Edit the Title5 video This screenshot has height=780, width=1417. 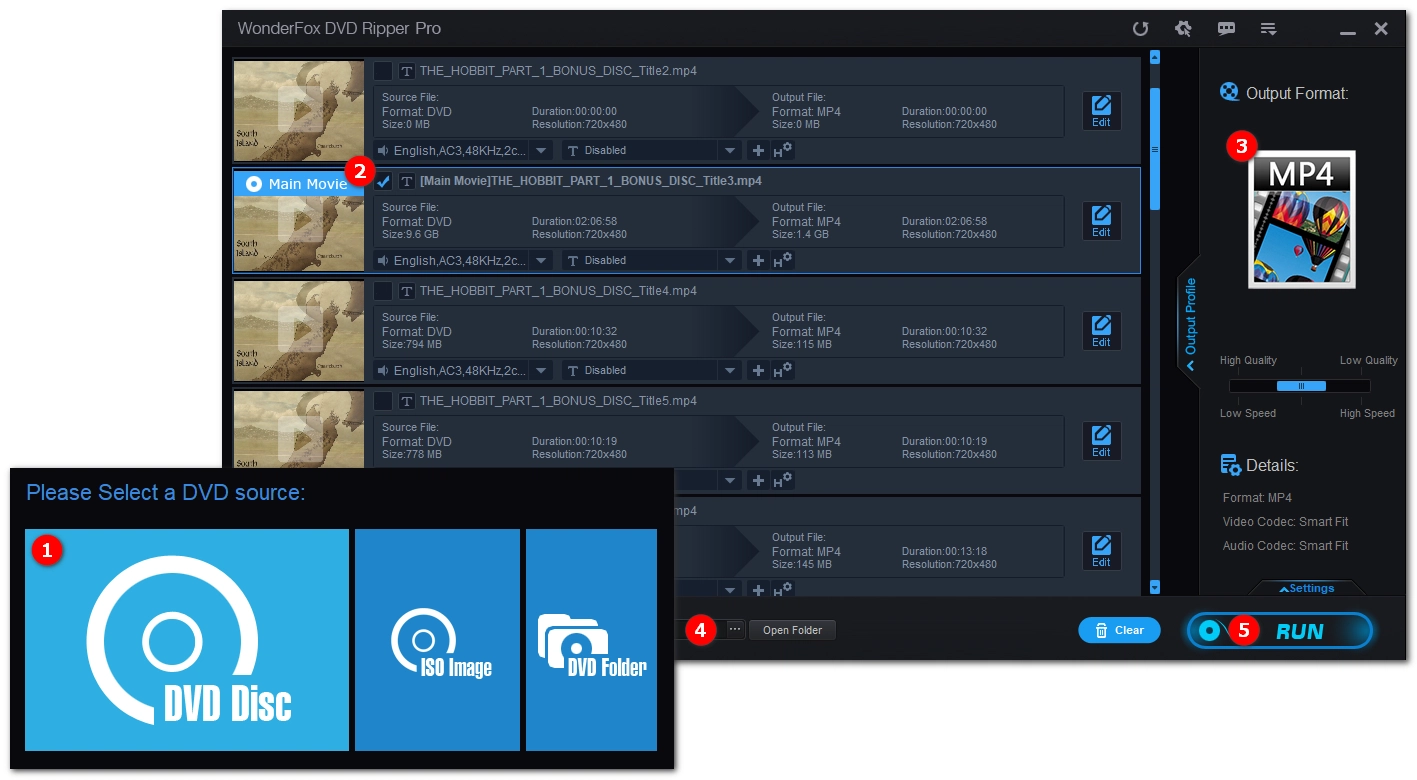pos(1101,441)
